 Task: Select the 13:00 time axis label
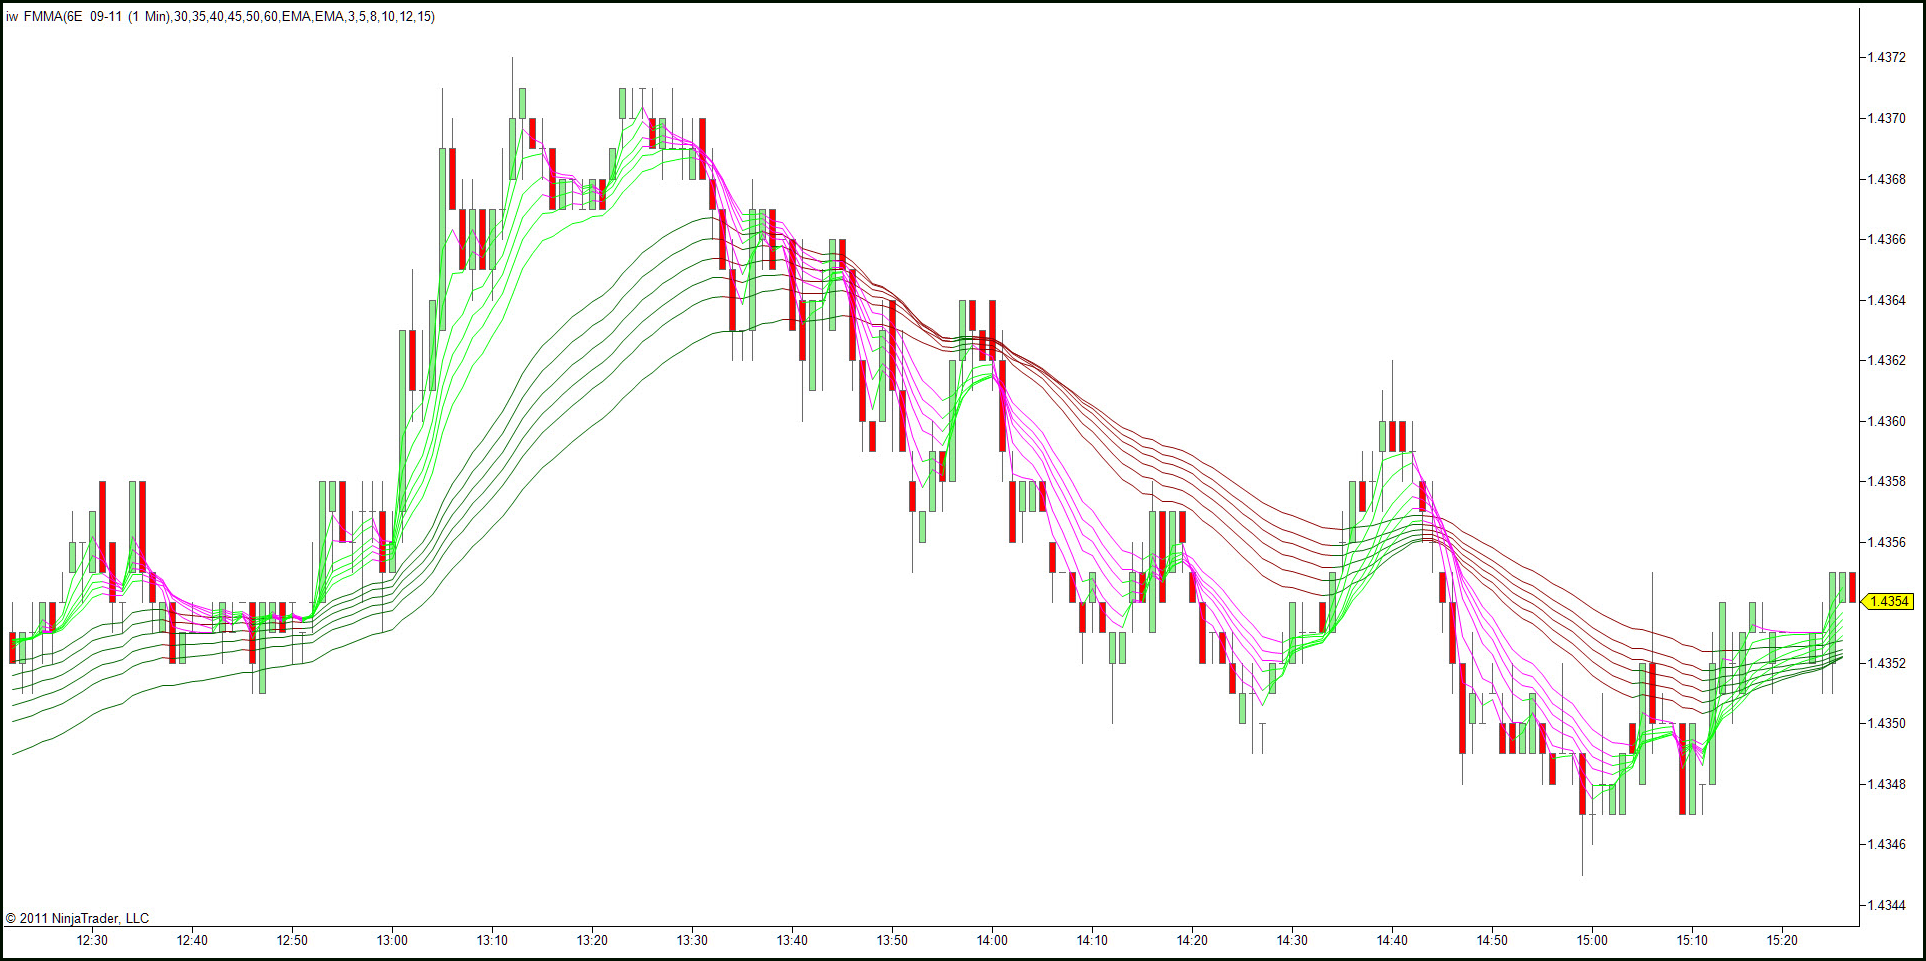pos(392,940)
